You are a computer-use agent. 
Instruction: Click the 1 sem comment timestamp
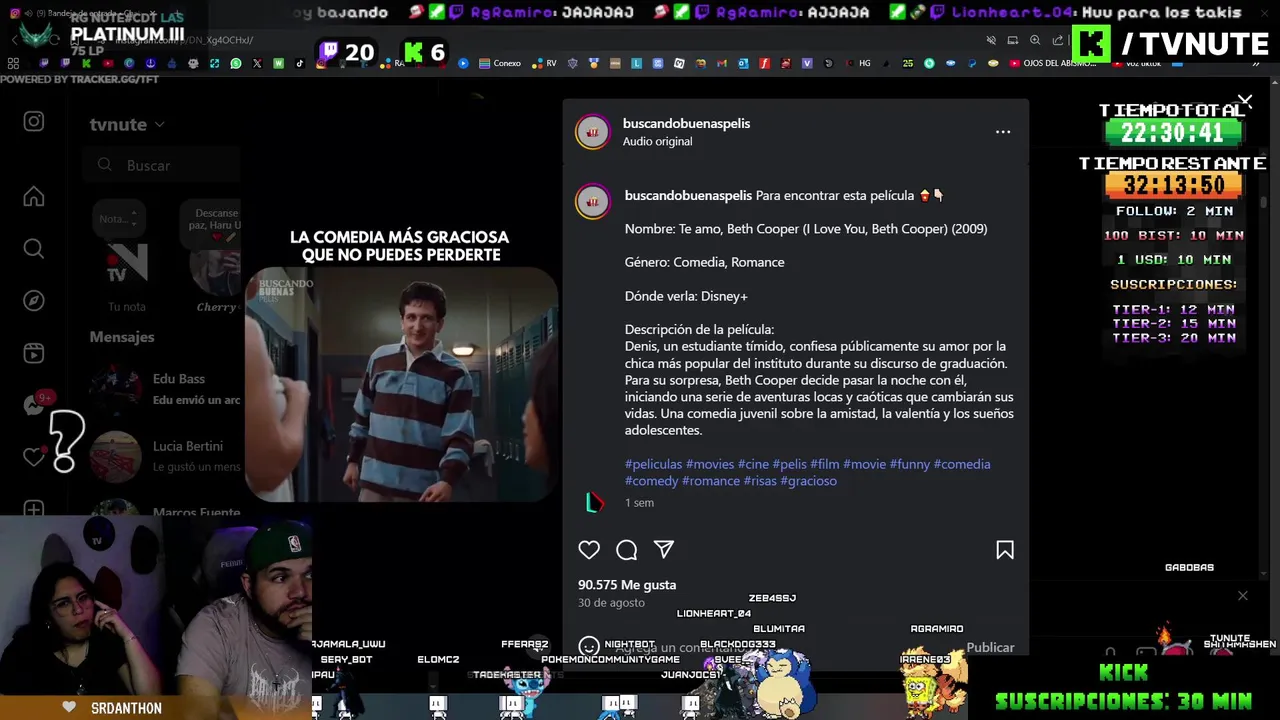(639, 503)
